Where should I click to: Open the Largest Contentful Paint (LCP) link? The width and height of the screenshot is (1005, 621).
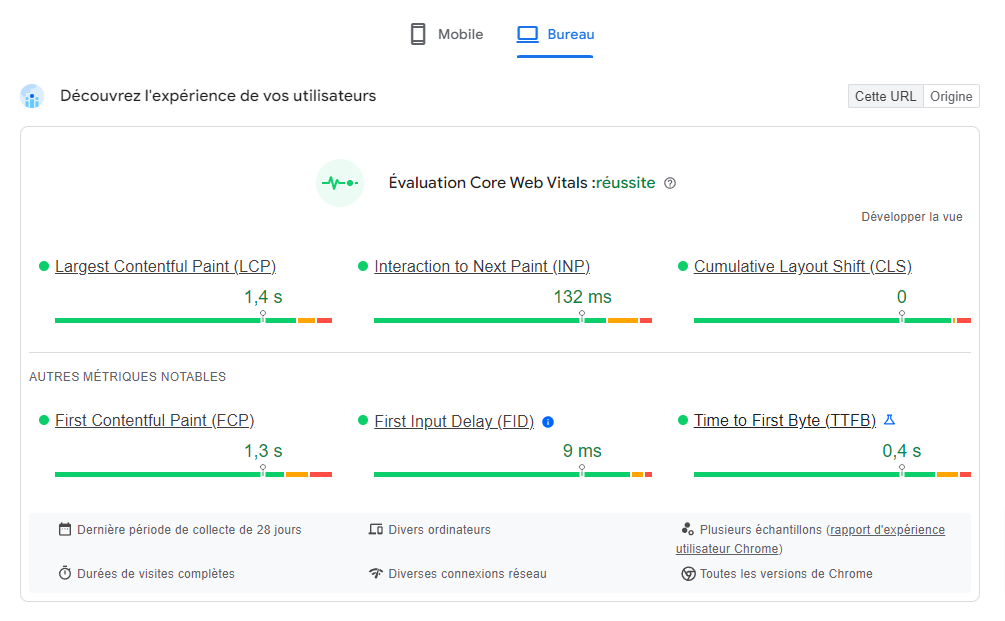165,267
